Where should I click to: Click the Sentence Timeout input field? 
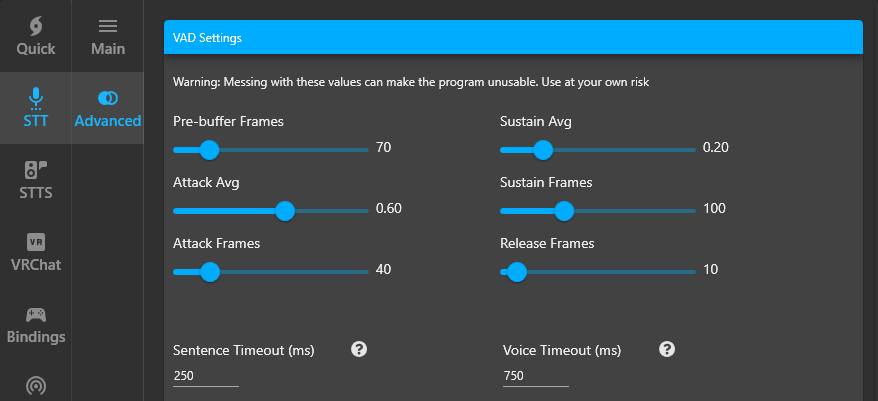(206, 376)
